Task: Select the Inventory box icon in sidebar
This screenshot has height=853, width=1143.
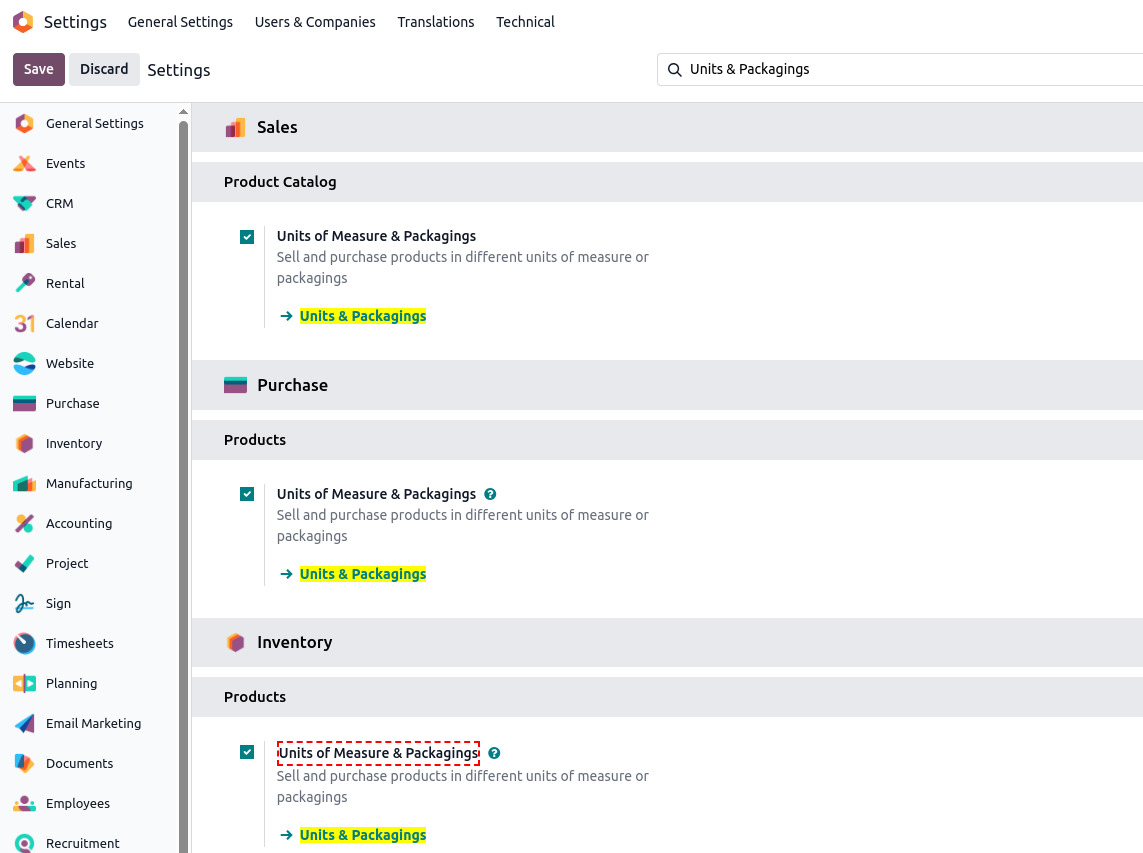Action: [x=24, y=443]
